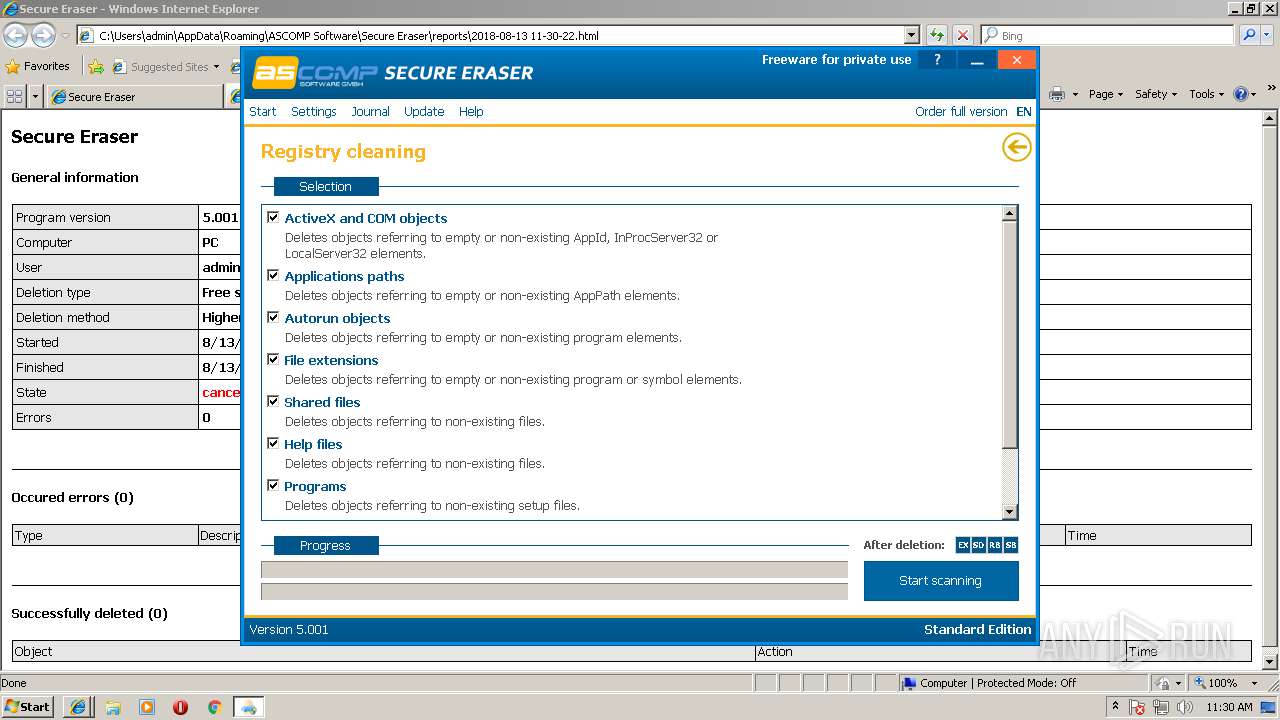This screenshot has width=1280, height=720.
Task: Click the quick tabs grid icon
Action: pyautogui.click(x=14, y=97)
